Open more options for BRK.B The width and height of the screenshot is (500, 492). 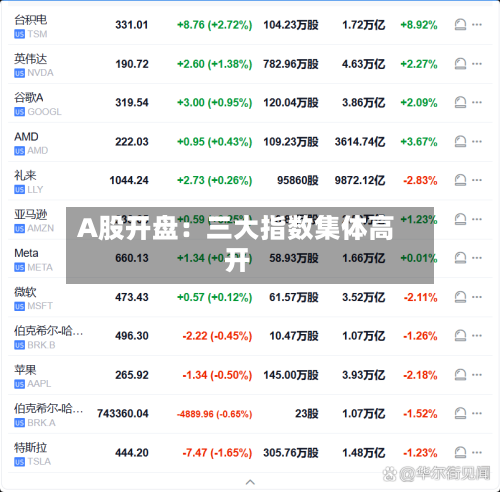(x=477, y=335)
